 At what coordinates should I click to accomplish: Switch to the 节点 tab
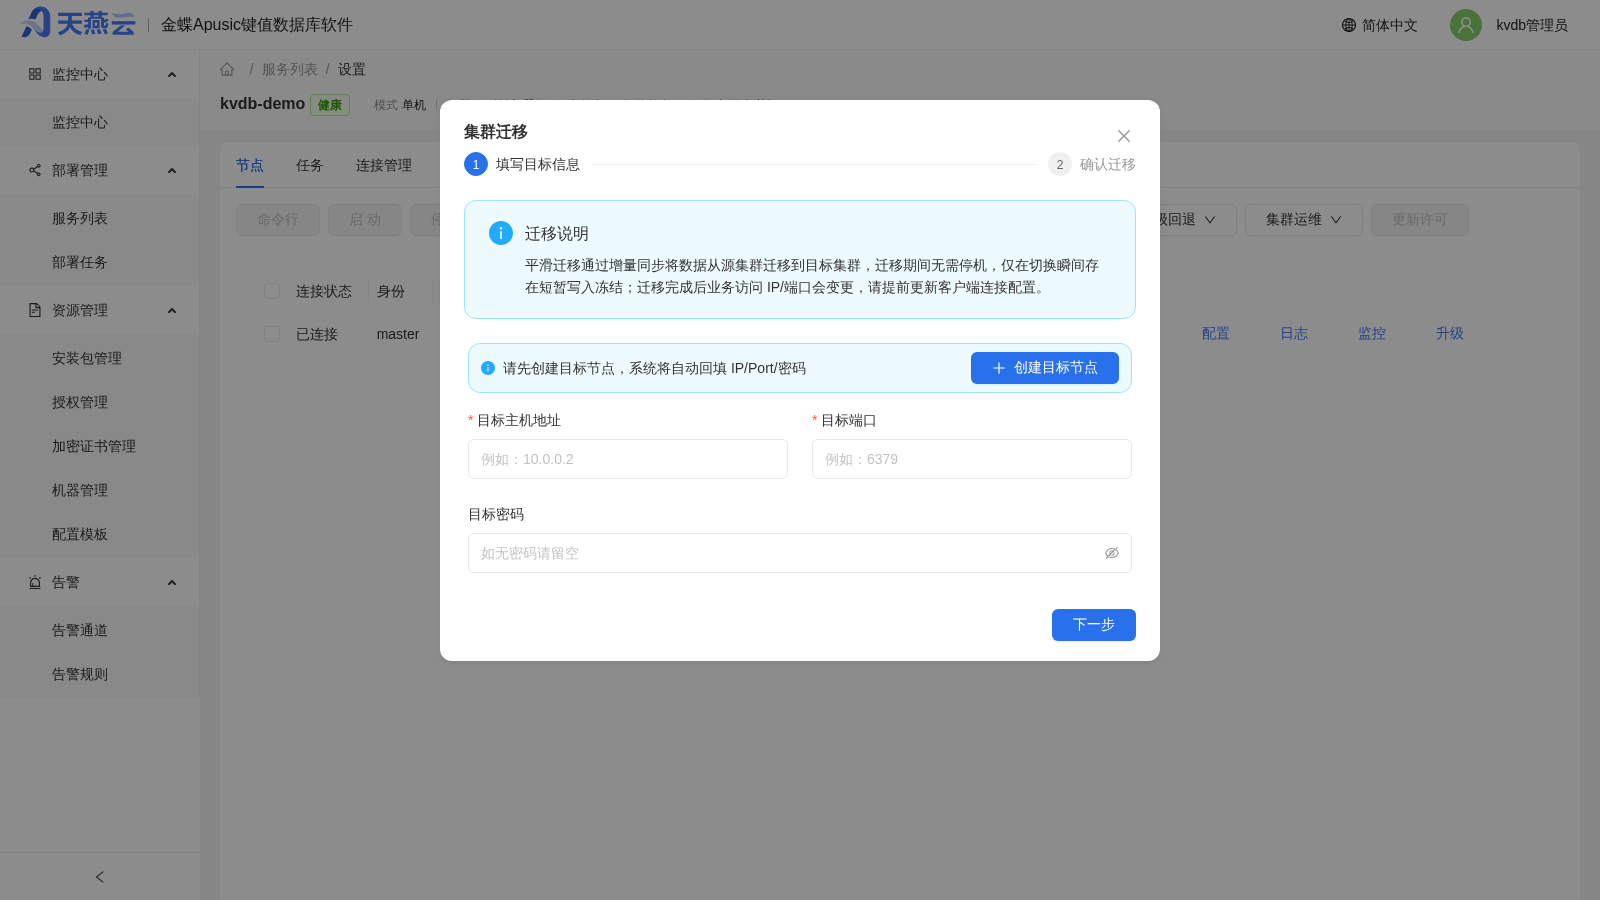pyautogui.click(x=250, y=165)
